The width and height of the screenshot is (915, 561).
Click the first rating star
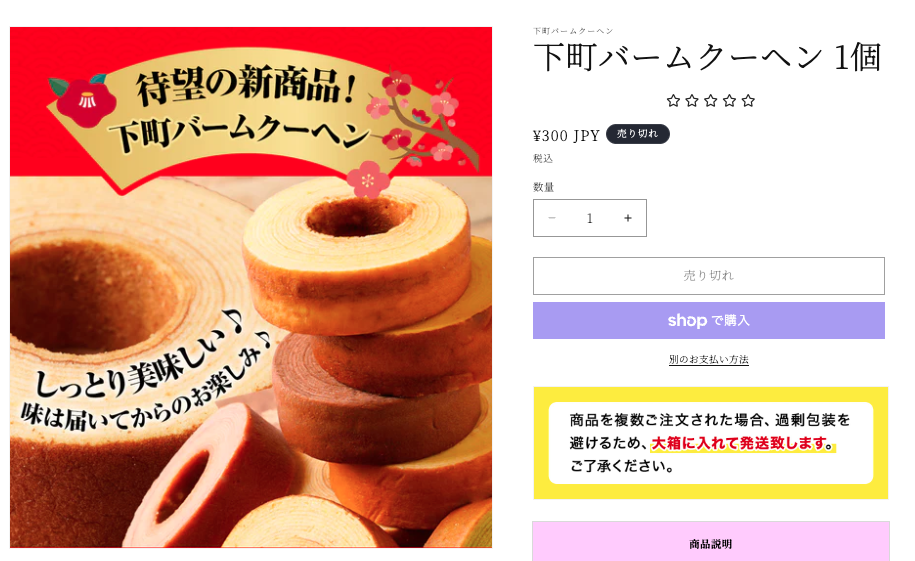[673, 101]
